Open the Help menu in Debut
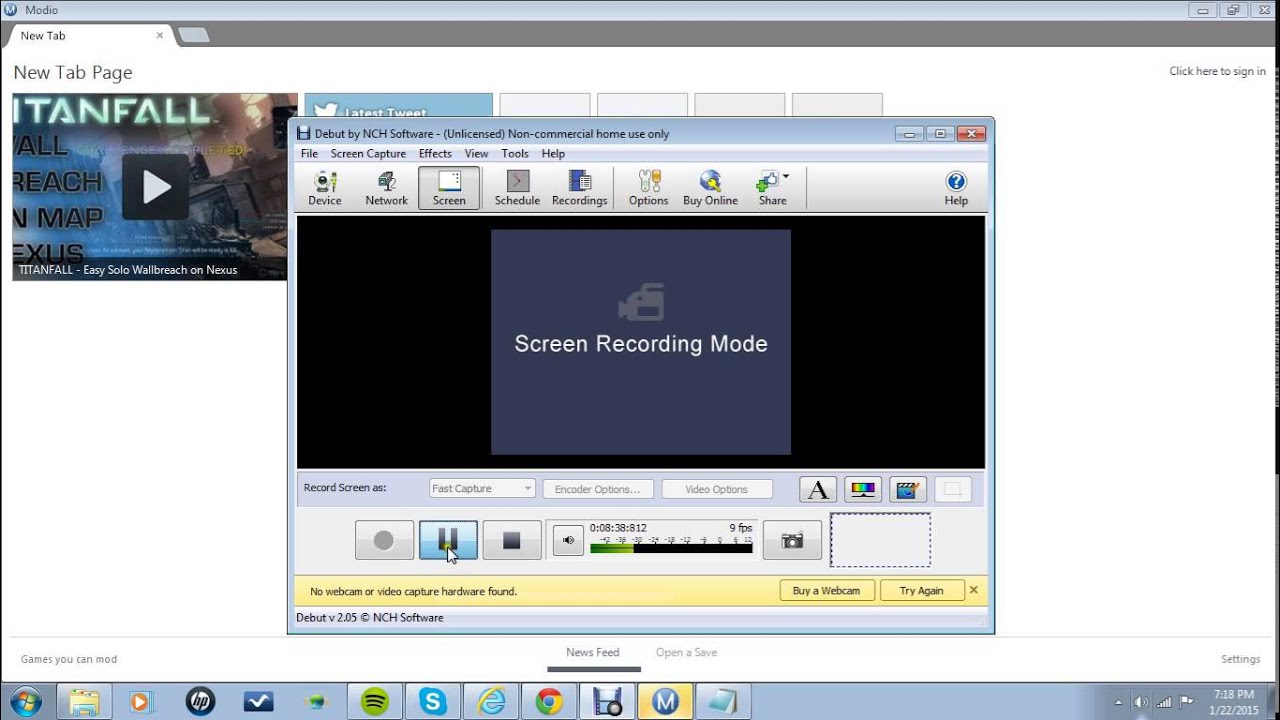This screenshot has width=1280, height=720. (553, 154)
